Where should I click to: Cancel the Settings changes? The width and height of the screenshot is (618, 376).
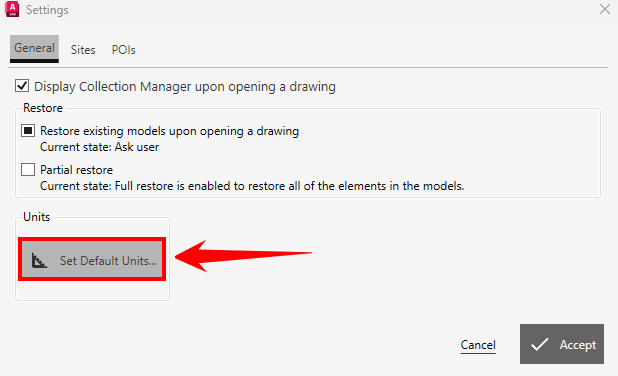click(x=478, y=345)
